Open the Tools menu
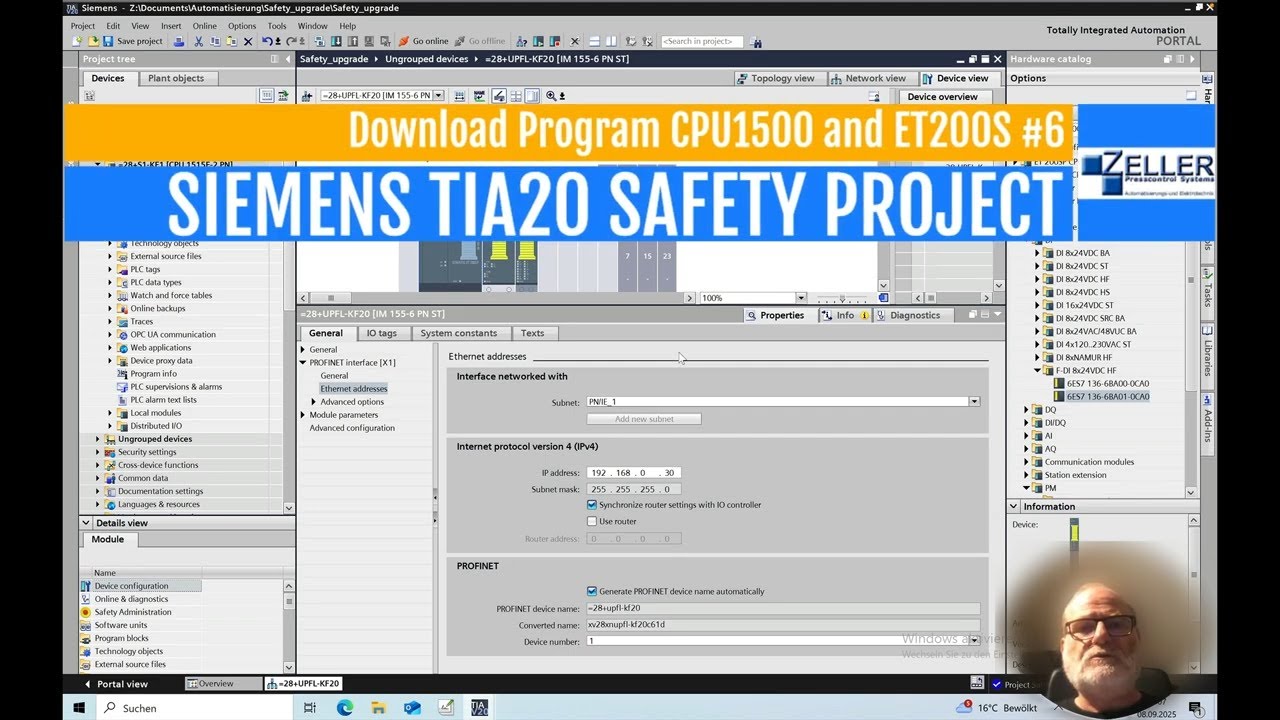 pyautogui.click(x=277, y=26)
